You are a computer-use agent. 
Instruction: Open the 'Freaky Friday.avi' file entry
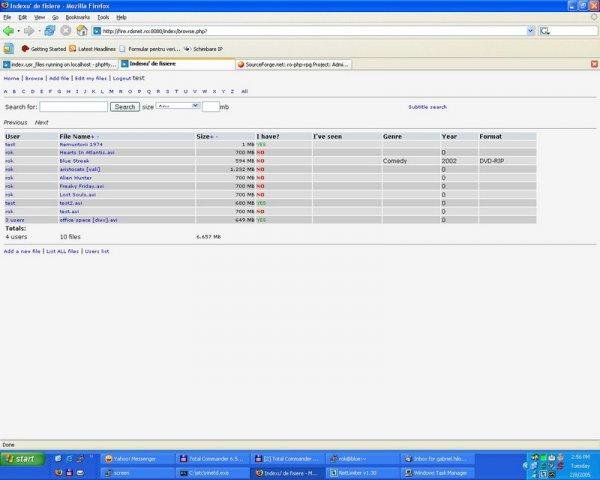[82, 186]
